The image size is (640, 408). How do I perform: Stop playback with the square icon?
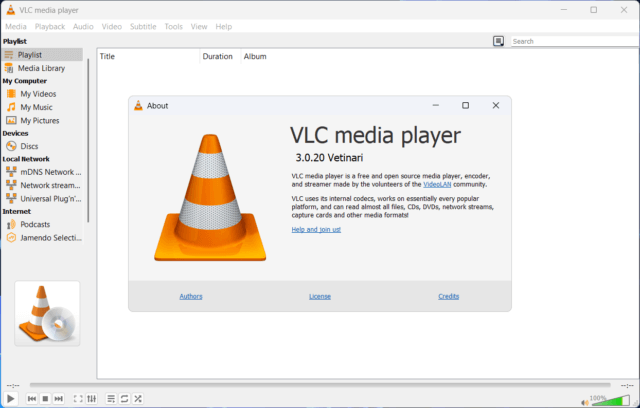(45, 399)
